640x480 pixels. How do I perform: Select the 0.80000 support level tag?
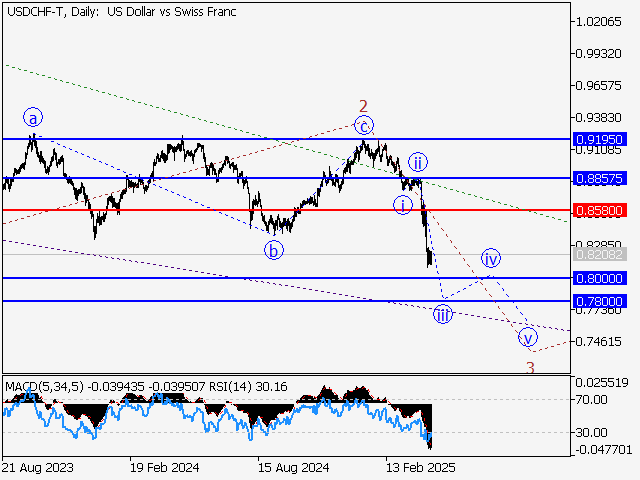coord(600,278)
